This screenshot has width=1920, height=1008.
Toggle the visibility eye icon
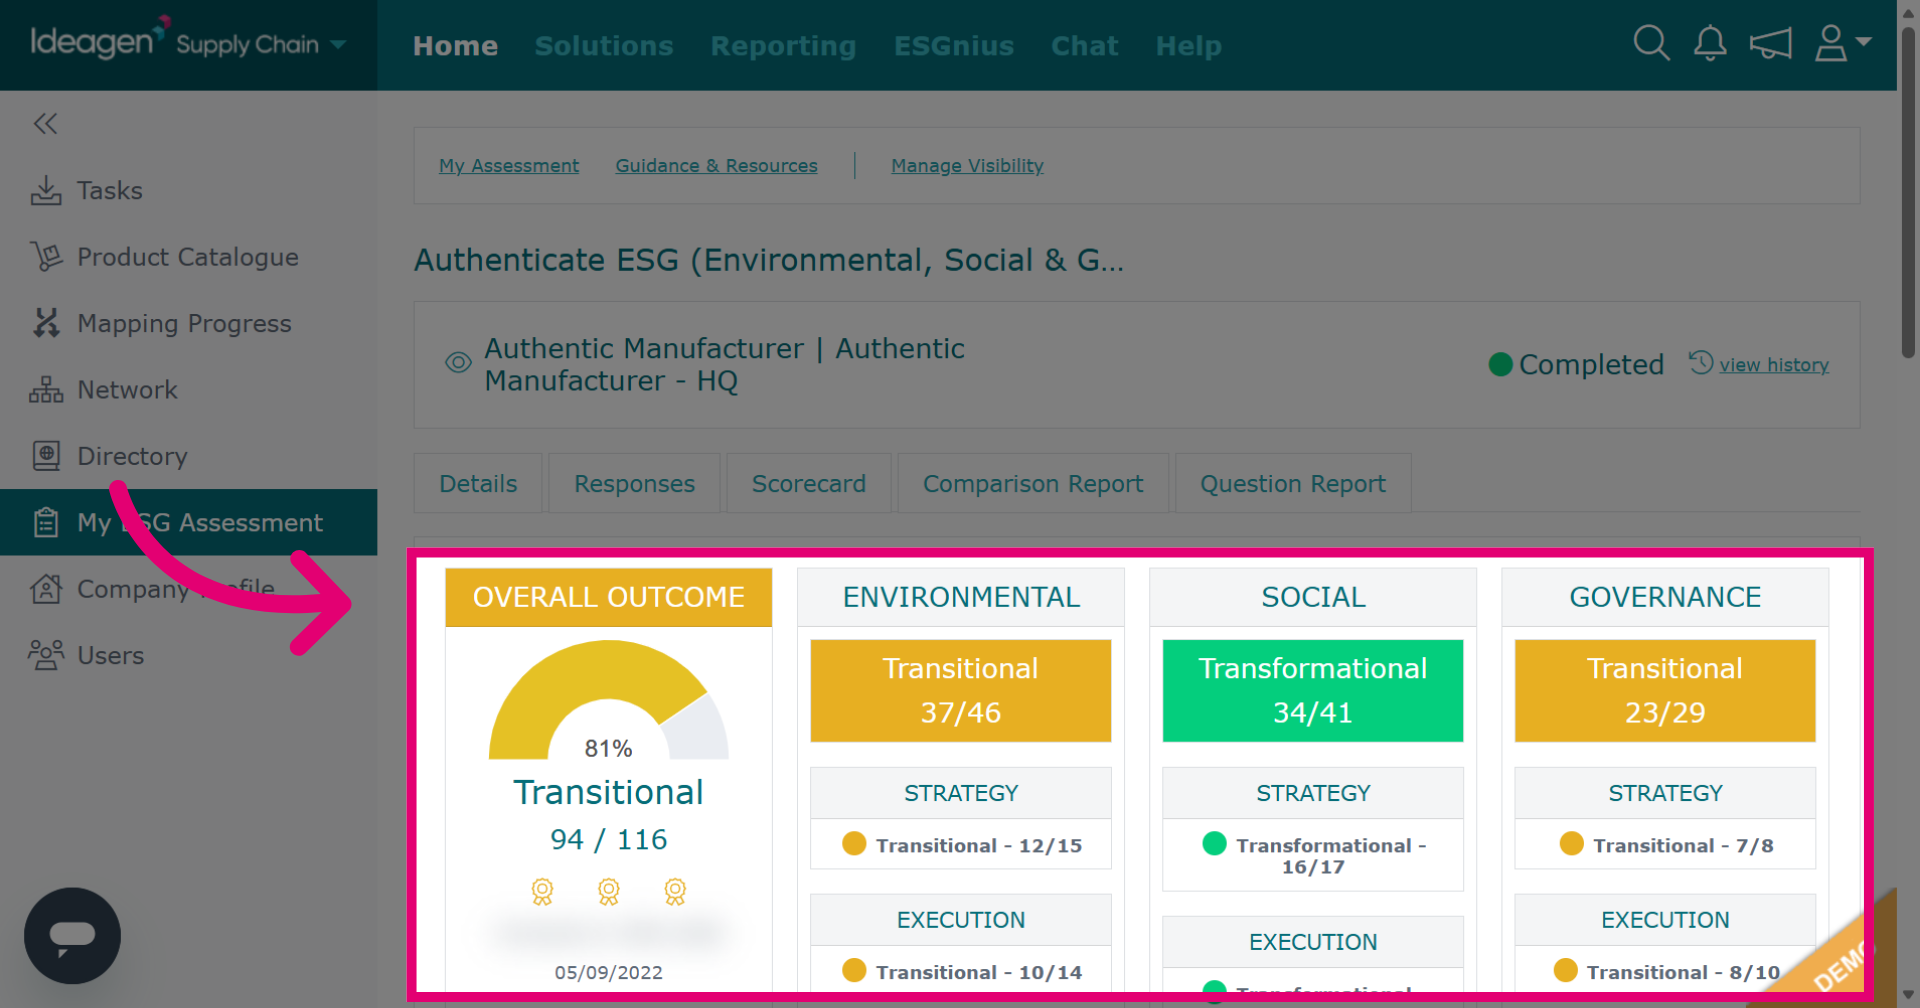pos(458,362)
